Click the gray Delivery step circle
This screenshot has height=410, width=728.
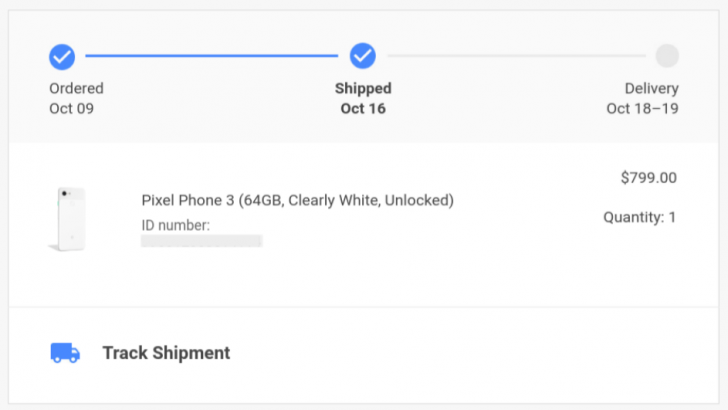pyautogui.click(x=666, y=55)
